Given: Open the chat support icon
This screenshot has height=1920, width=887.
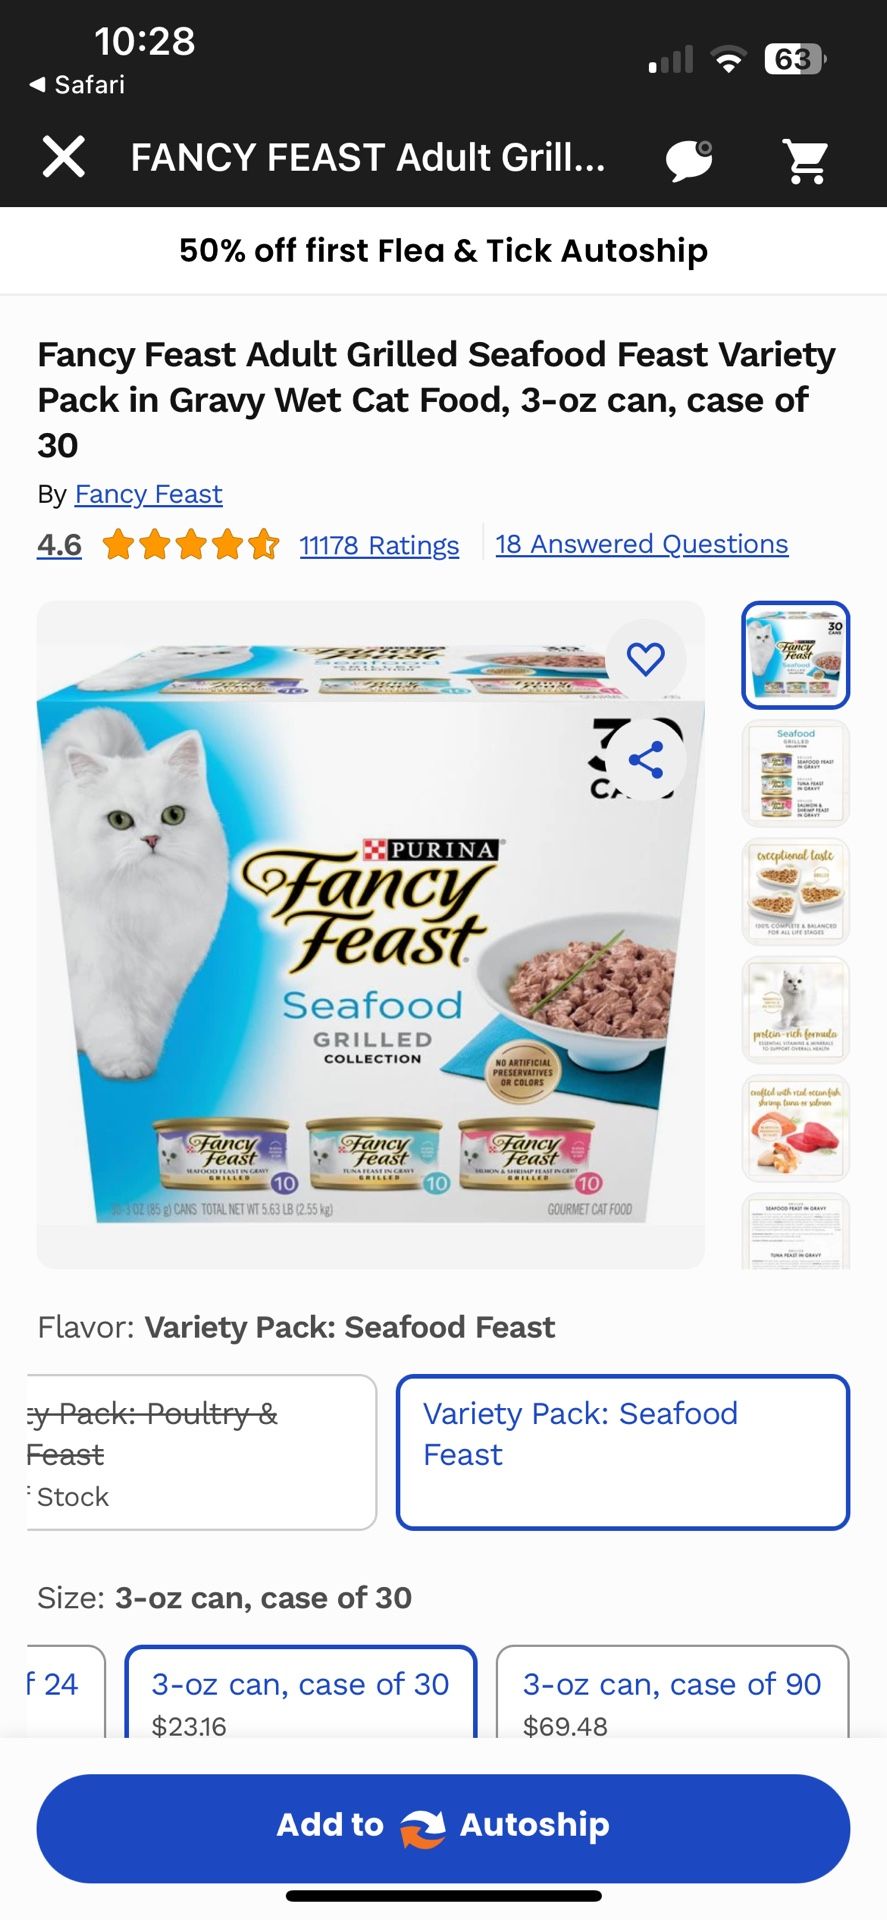Looking at the screenshot, I should coord(690,159).
